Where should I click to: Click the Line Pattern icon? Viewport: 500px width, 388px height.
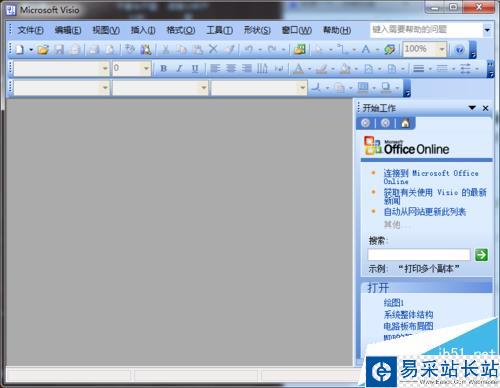click(442, 69)
